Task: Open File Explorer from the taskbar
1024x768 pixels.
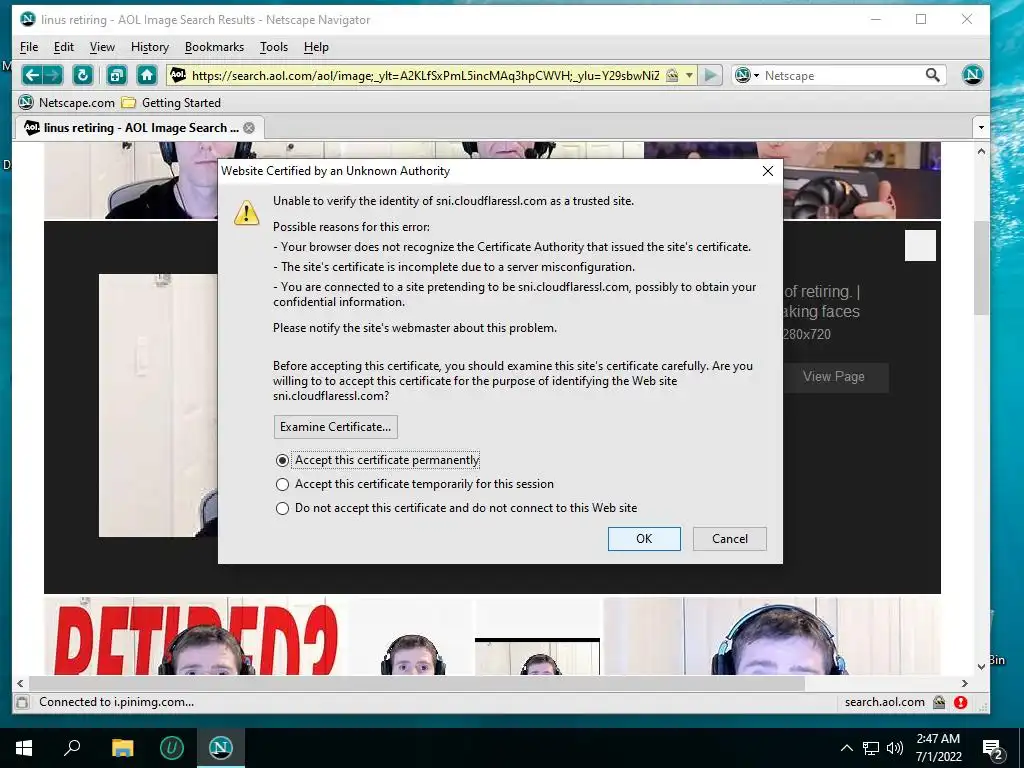Action: coord(122,748)
